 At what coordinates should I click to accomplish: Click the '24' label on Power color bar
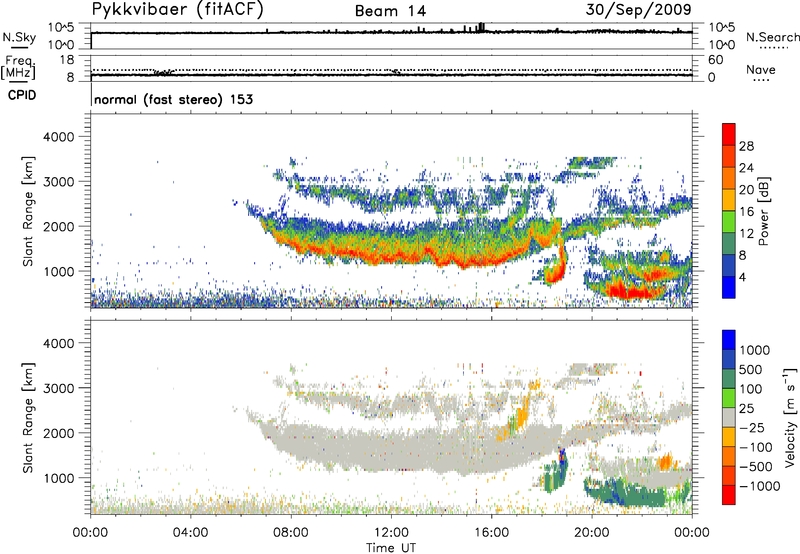tap(746, 168)
